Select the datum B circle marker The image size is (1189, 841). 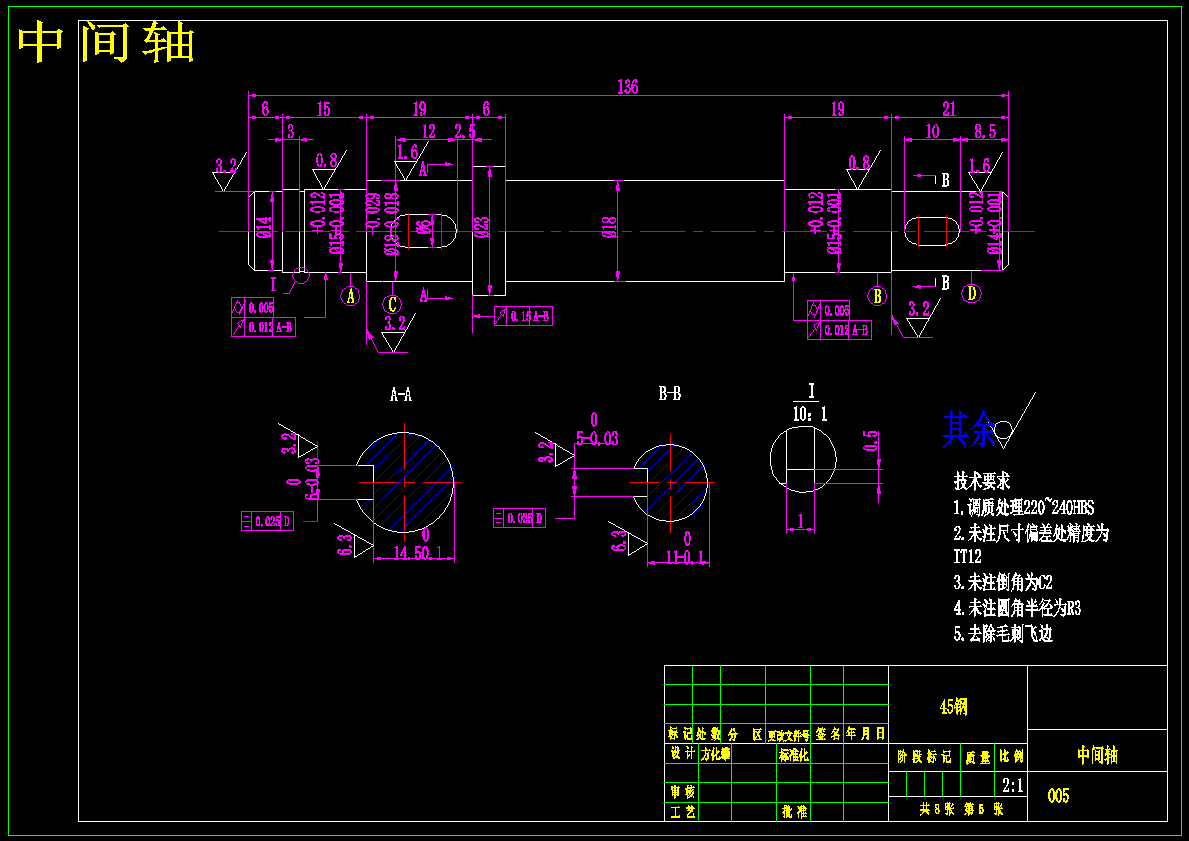[x=877, y=296]
